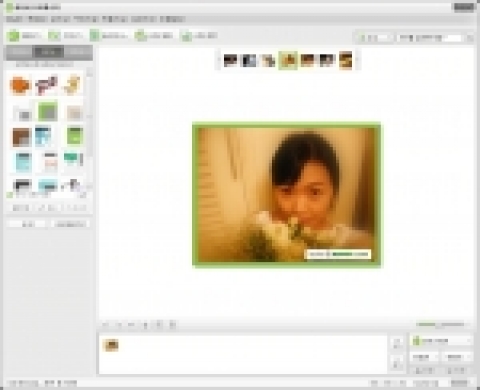
Task: Select the brown frame template in left panel
Action: (x=21, y=137)
